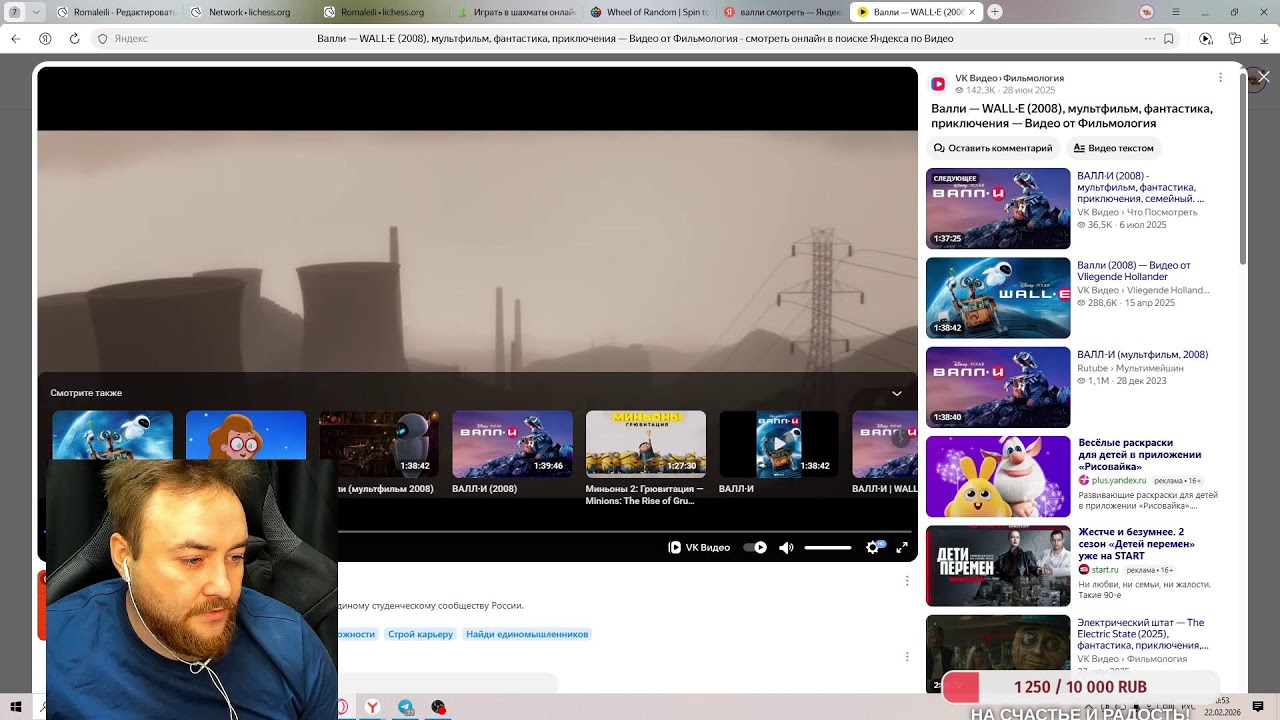Image resolution: width=1280 pixels, height=720 pixels.
Task: Go back using the browser back arrow
Action: pos(17,39)
